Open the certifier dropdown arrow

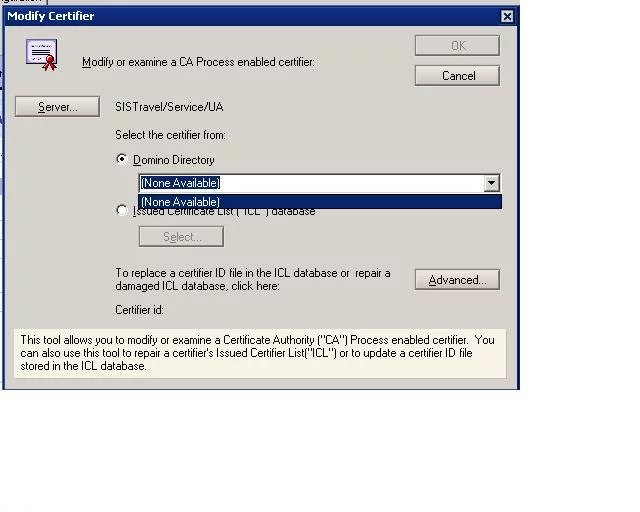[490, 183]
